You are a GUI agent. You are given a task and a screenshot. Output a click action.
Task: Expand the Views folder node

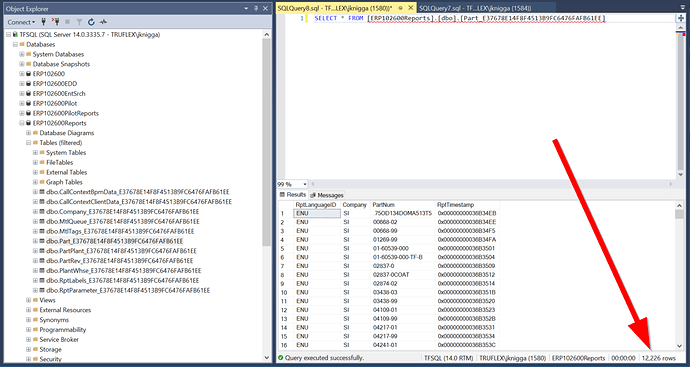tap(28, 300)
